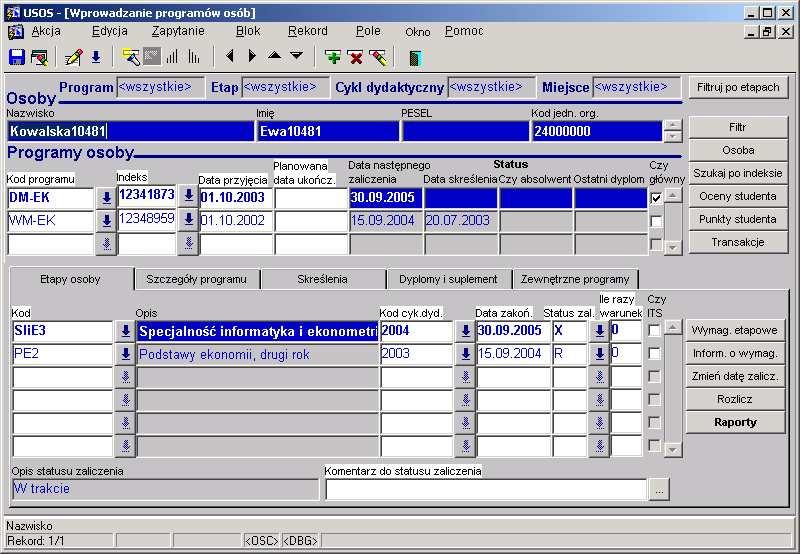Viewport: 800px width, 554px height.
Task: Open value list for stage code SIiE3
Action: point(125,331)
